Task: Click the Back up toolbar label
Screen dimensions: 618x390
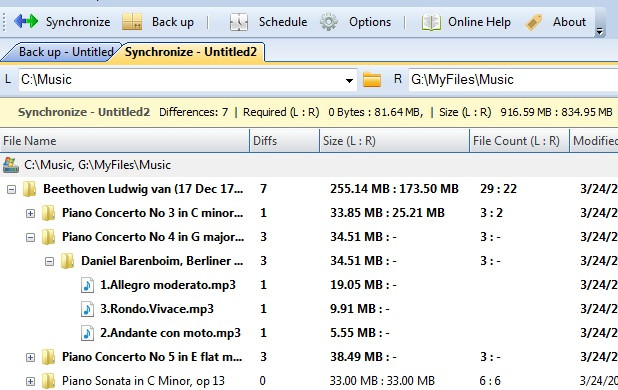Action: coord(173,22)
